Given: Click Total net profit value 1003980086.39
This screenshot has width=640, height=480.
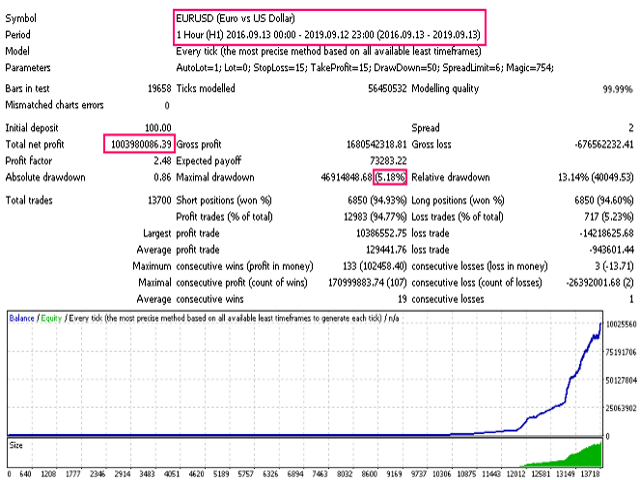Looking at the screenshot, I should (141, 144).
